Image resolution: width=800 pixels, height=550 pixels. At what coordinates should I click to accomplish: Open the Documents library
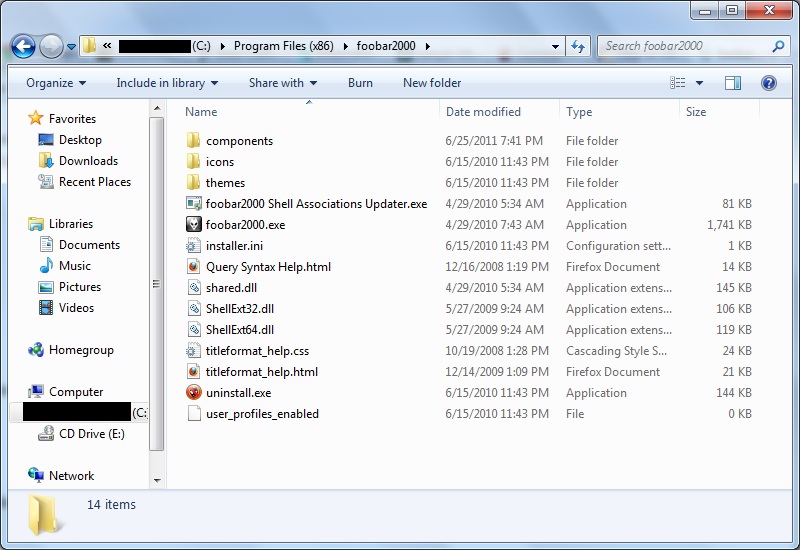coord(89,245)
